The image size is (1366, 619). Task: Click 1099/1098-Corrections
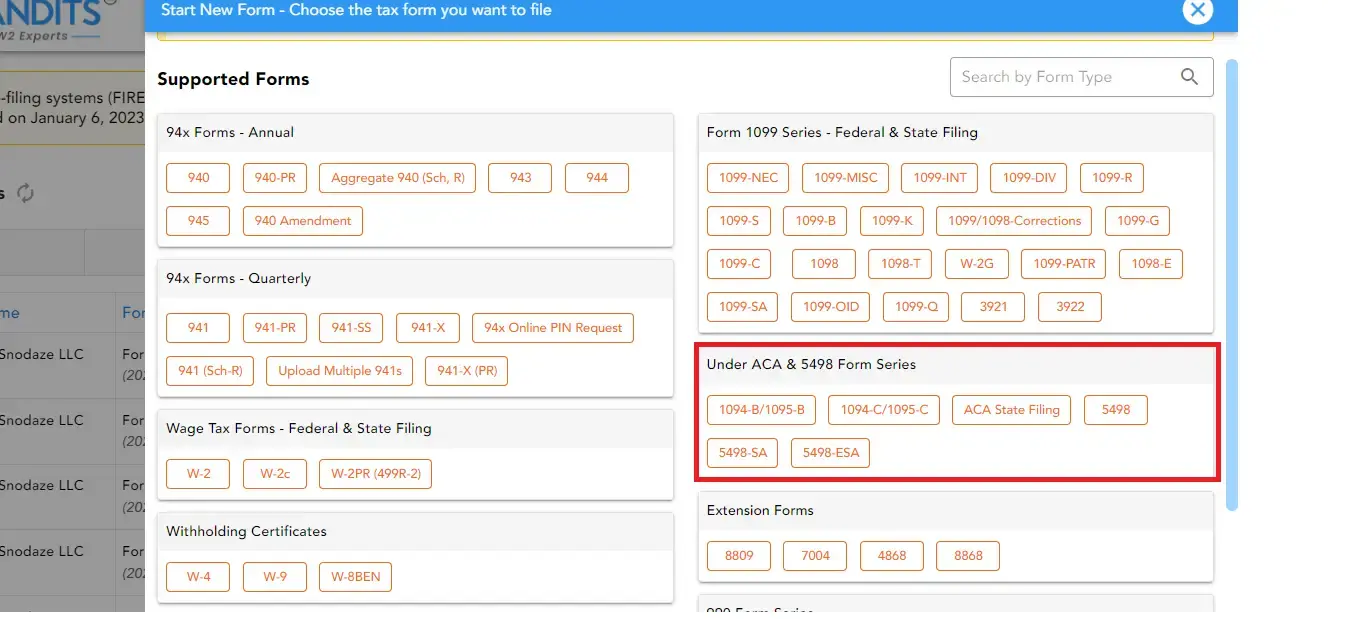pyautogui.click(x=1014, y=221)
